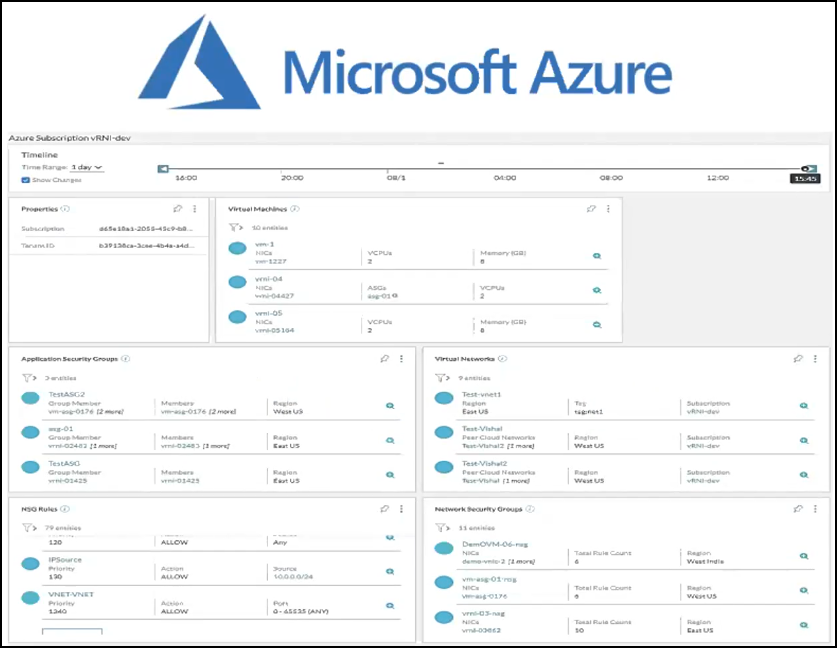Click the magnifier icon for vm-asg-01-nsg
The width and height of the screenshot is (837, 648).
pyautogui.click(x=804, y=590)
